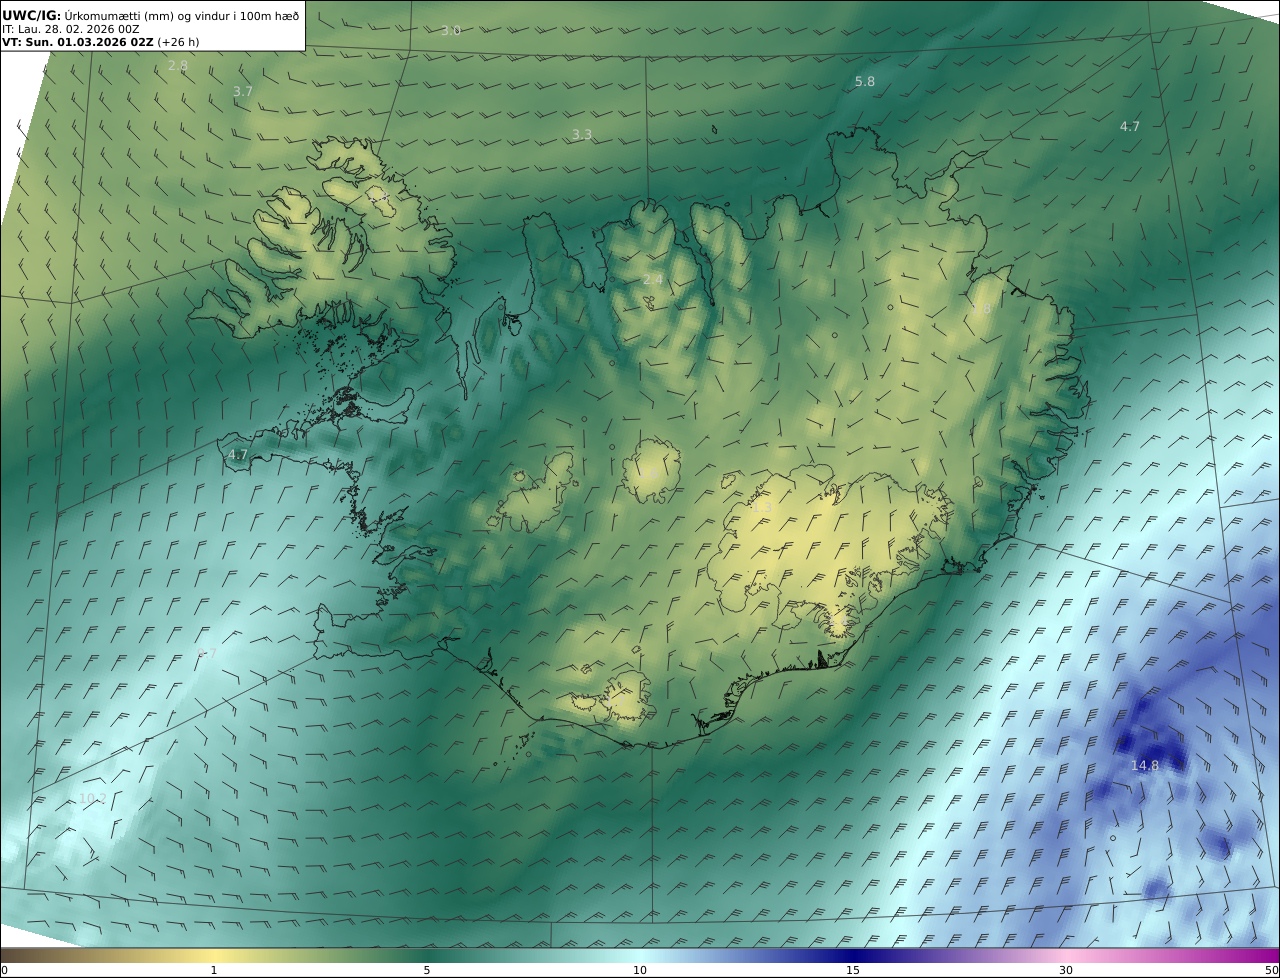This screenshot has height=978, width=1280.
Task: Click the 3.7 value label north of the Westfjords
Action: pyautogui.click(x=242, y=91)
